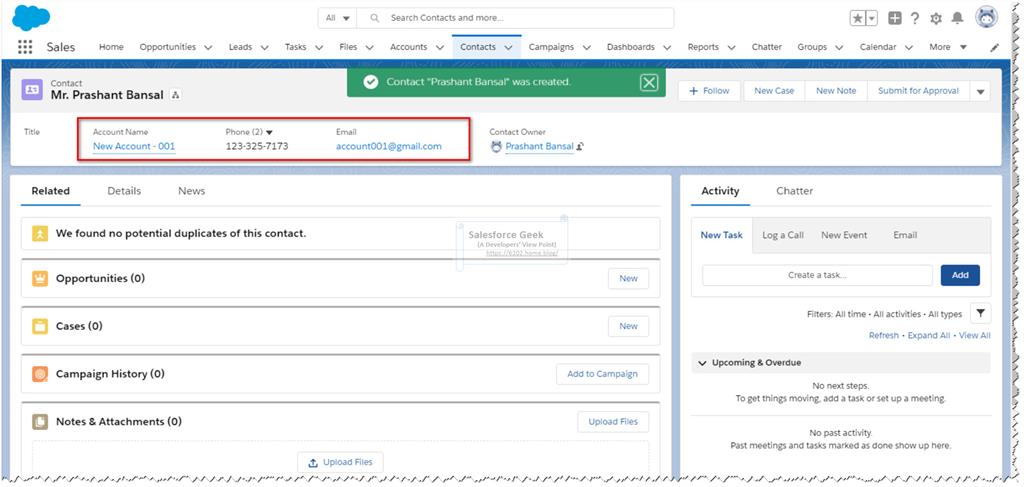1024x487 pixels.
Task: Open the Files navigation tab
Action: coord(347,47)
